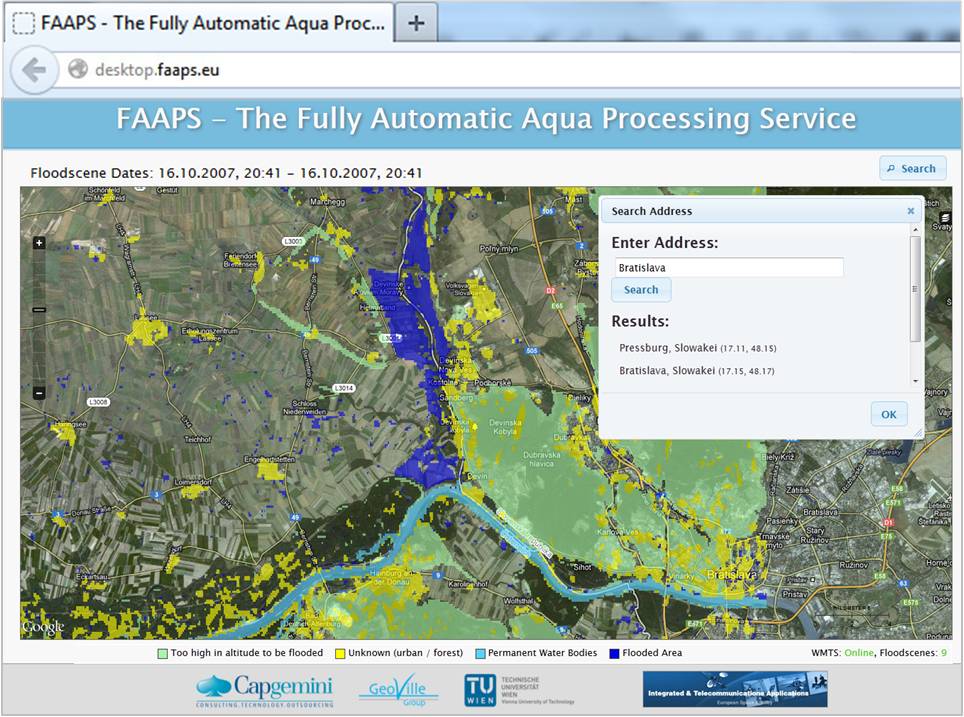
Task: Open the Search button above the map
Action: 911,169
